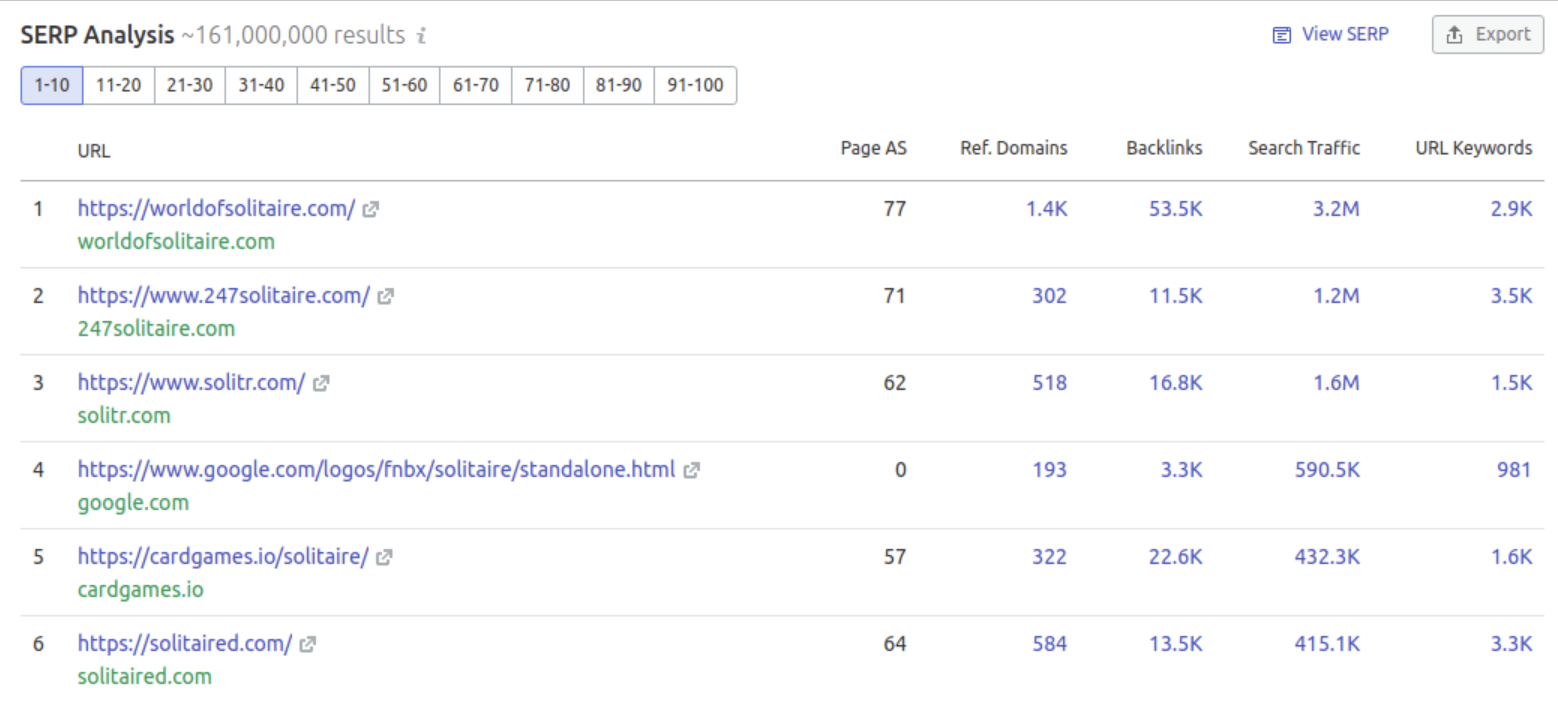The width and height of the screenshot is (1558, 702).
Task: Select the 1-10 results tab
Action: click(52, 86)
